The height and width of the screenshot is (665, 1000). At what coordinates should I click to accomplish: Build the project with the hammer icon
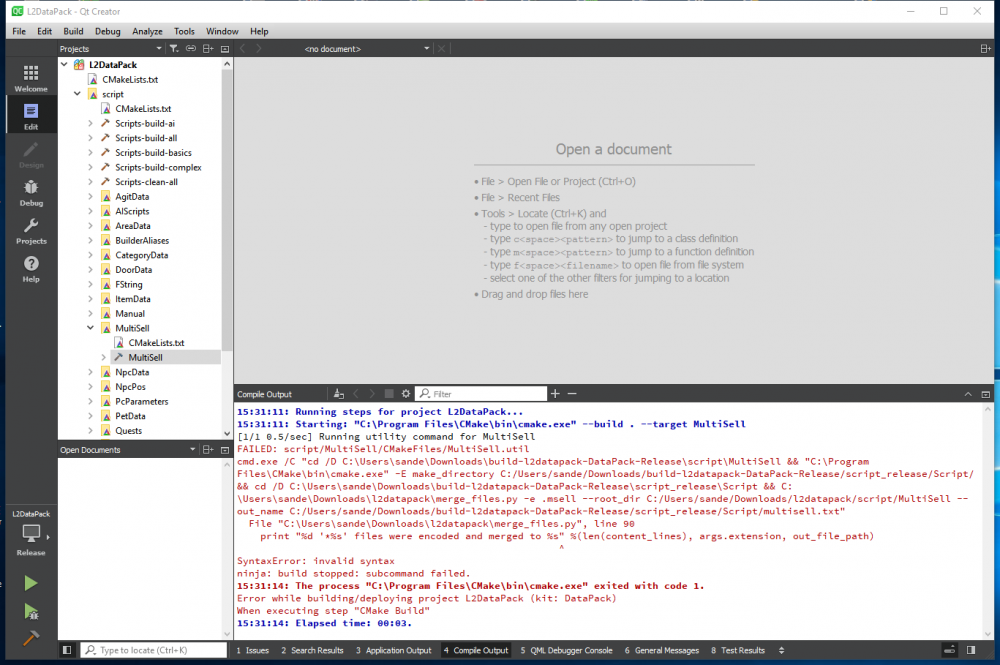pyautogui.click(x=30, y=638)
